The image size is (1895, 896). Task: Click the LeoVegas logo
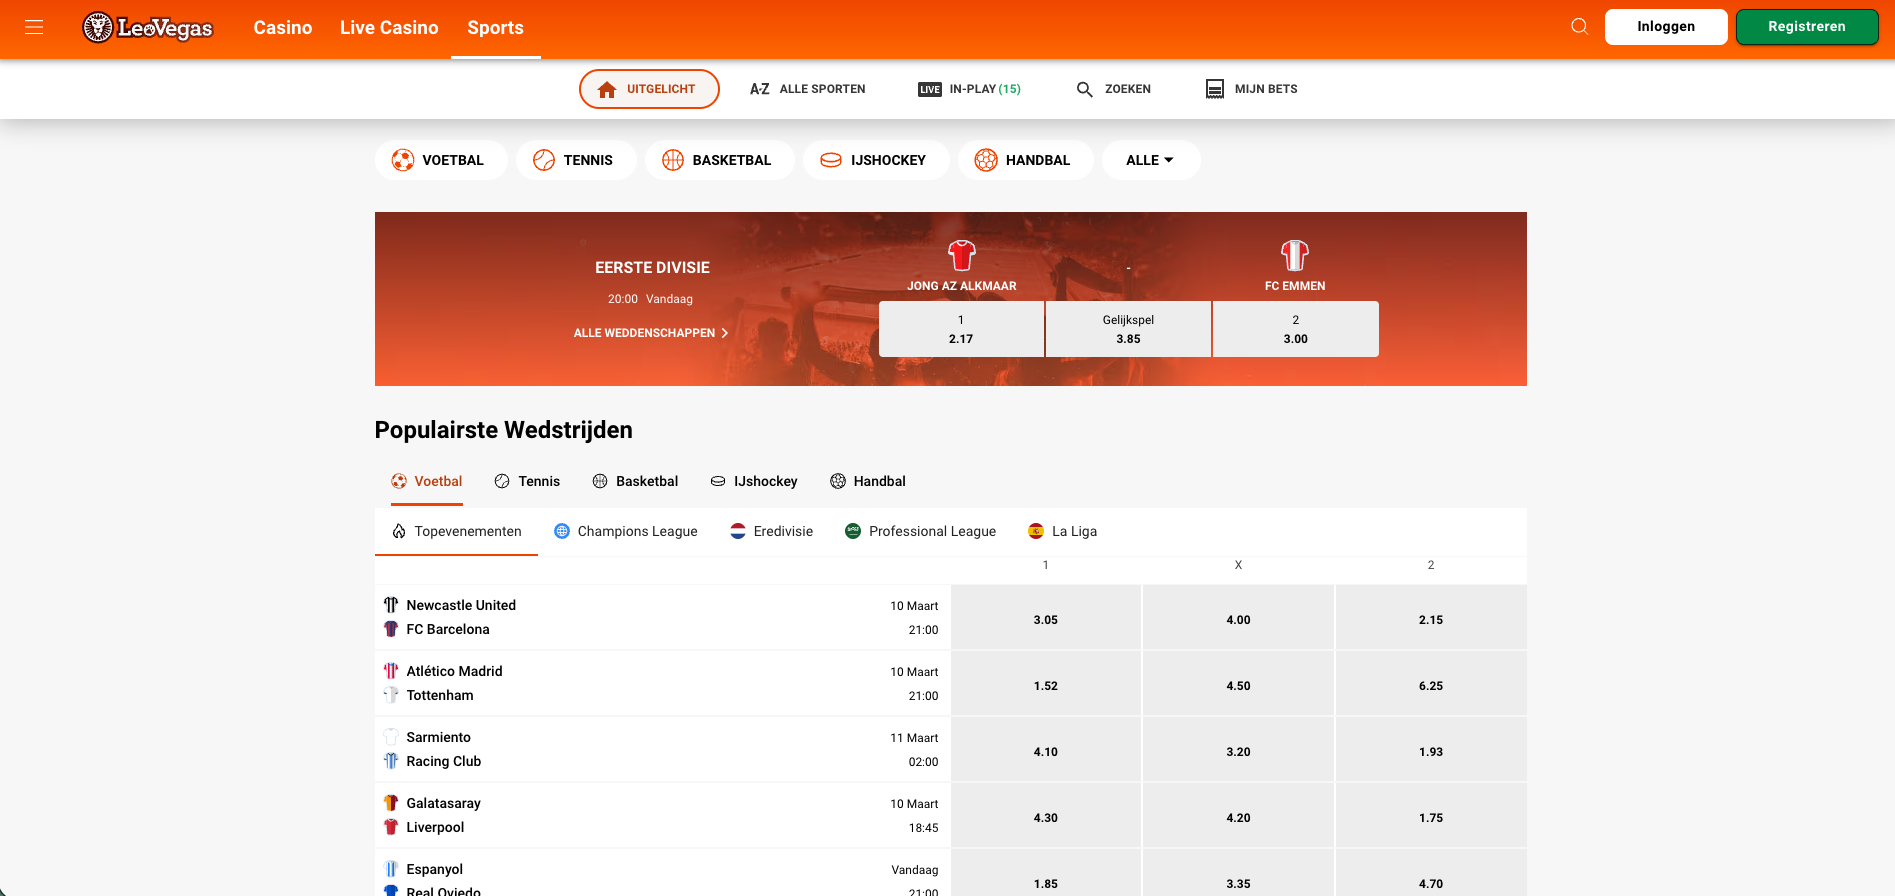pos(148,27)
